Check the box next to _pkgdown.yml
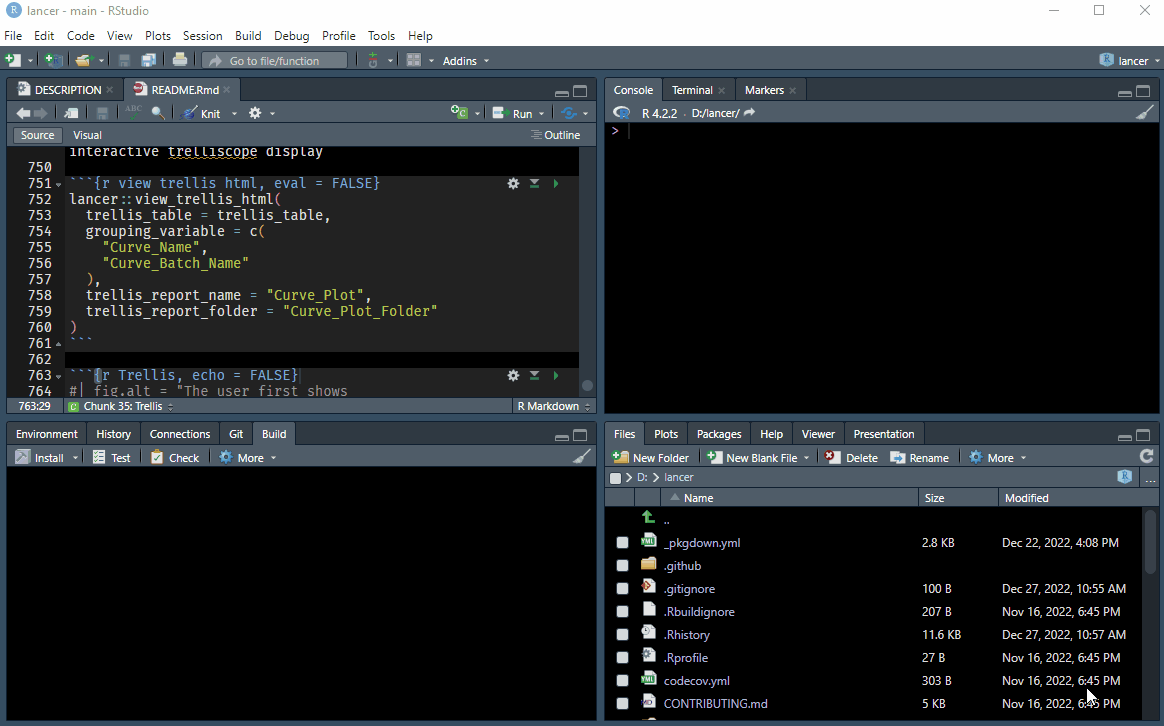This screenshot has width=1164, height=726. (x=622, y=543)
